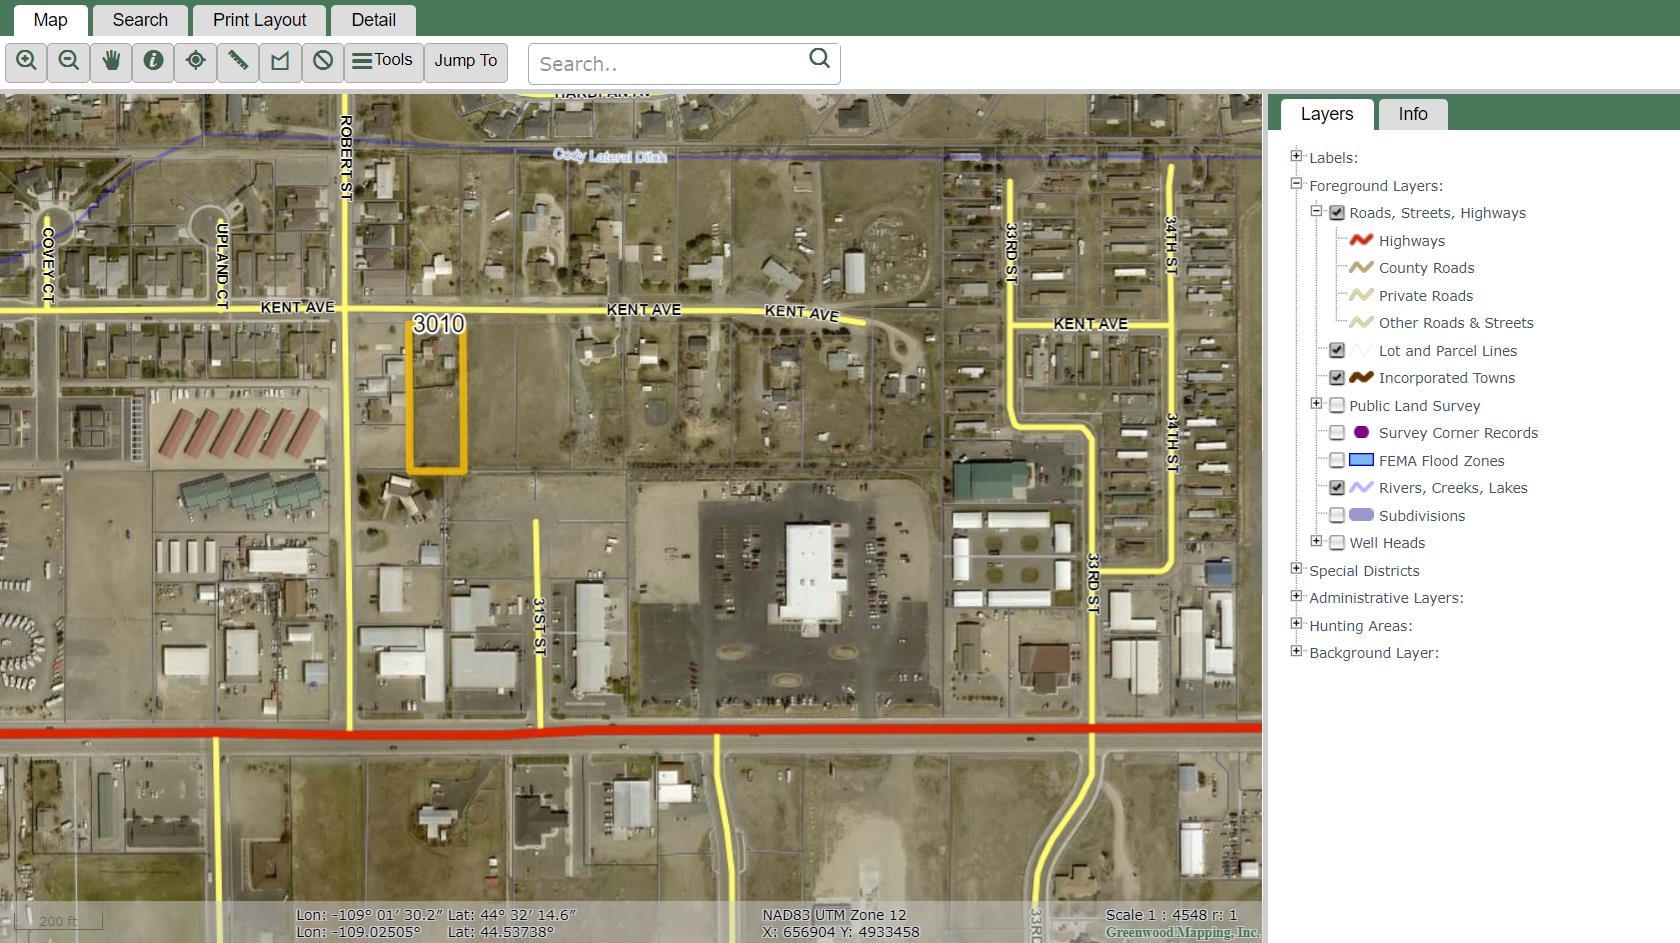Run search using the magnifier icon

click(x=819, y=58)
